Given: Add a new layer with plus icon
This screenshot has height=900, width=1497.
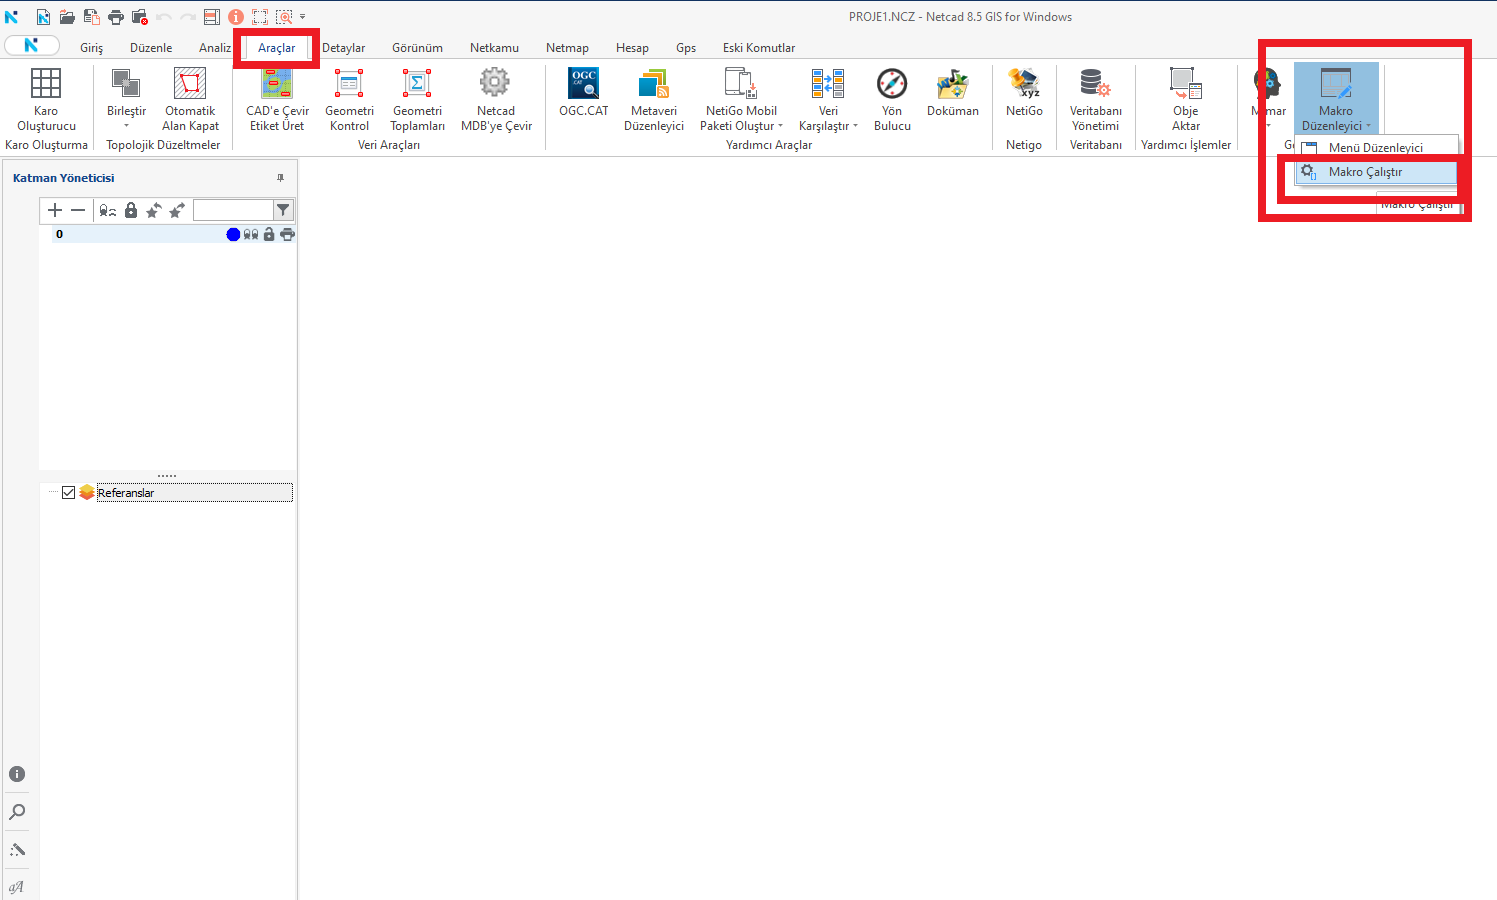Looking at the screenshot, I should pos(55,210).
